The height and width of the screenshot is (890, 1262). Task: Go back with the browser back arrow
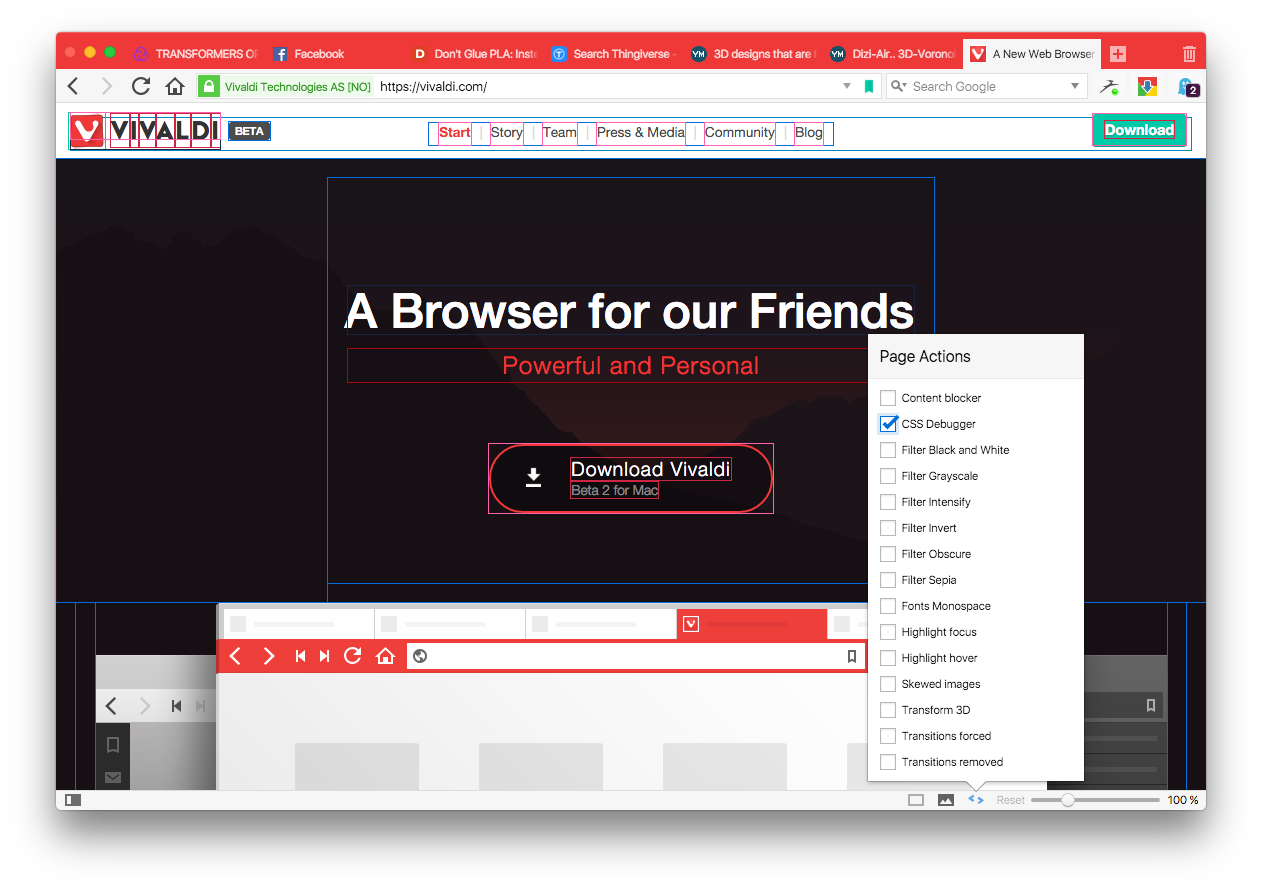click(74, 86)
